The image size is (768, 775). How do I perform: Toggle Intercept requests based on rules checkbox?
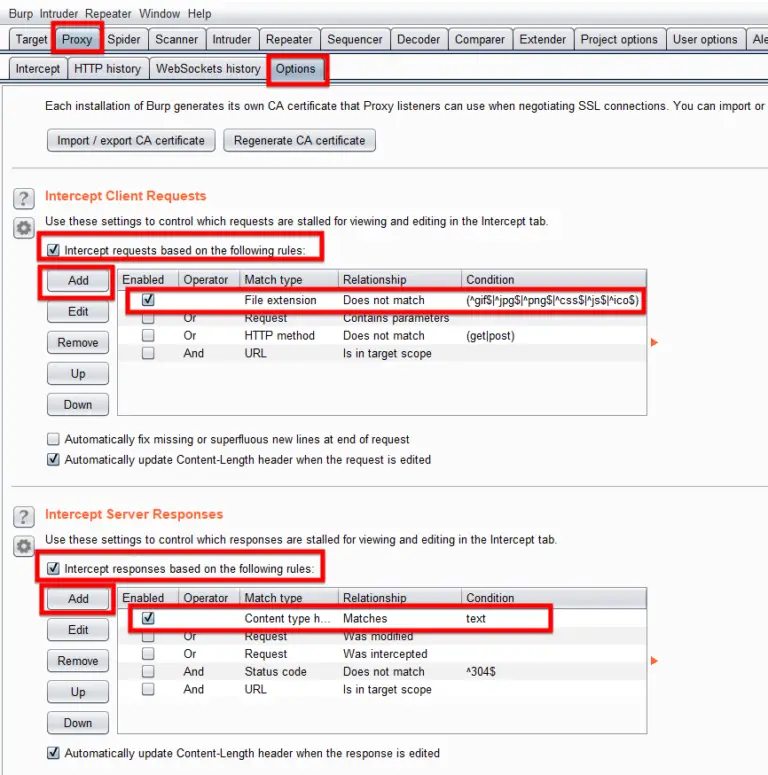(x=53, y=250)
